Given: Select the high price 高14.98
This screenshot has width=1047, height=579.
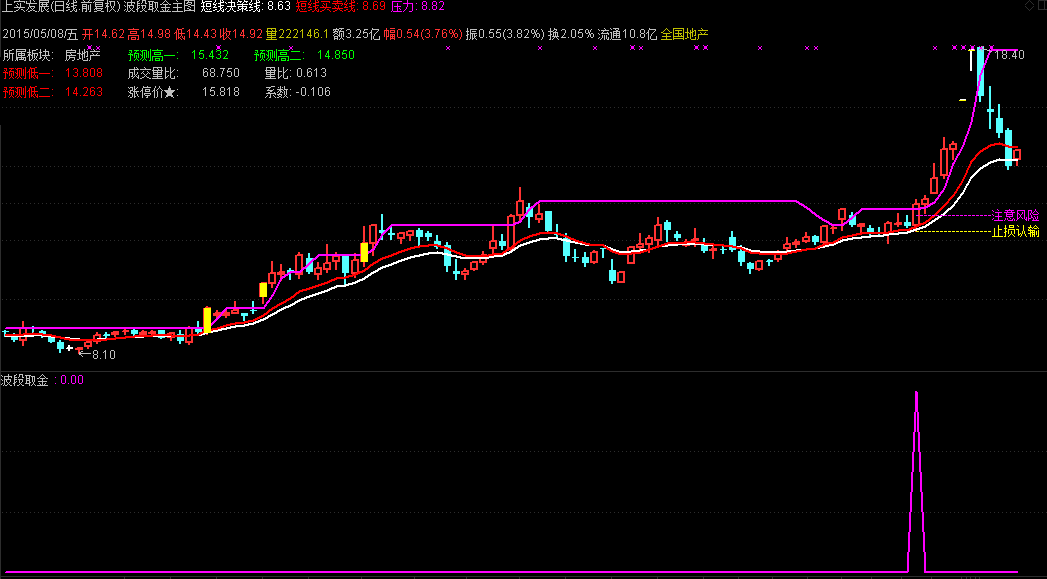Looking at the screenshot, I should click(x=149, y=34).
